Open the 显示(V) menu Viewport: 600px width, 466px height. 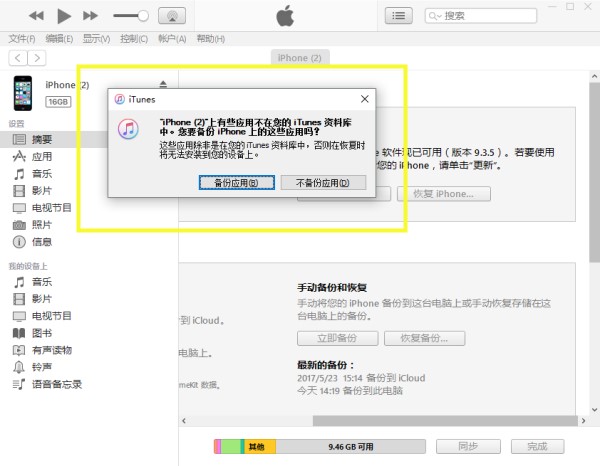point(96,39)
